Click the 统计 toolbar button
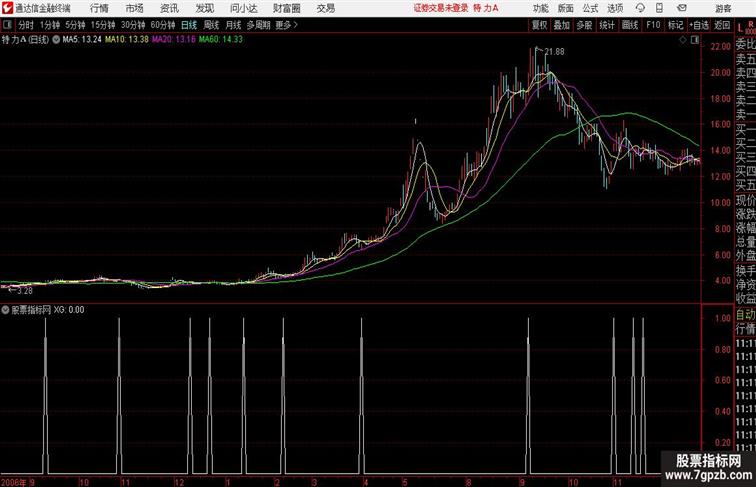The image size is (756, 487). [x=607, y=25]
